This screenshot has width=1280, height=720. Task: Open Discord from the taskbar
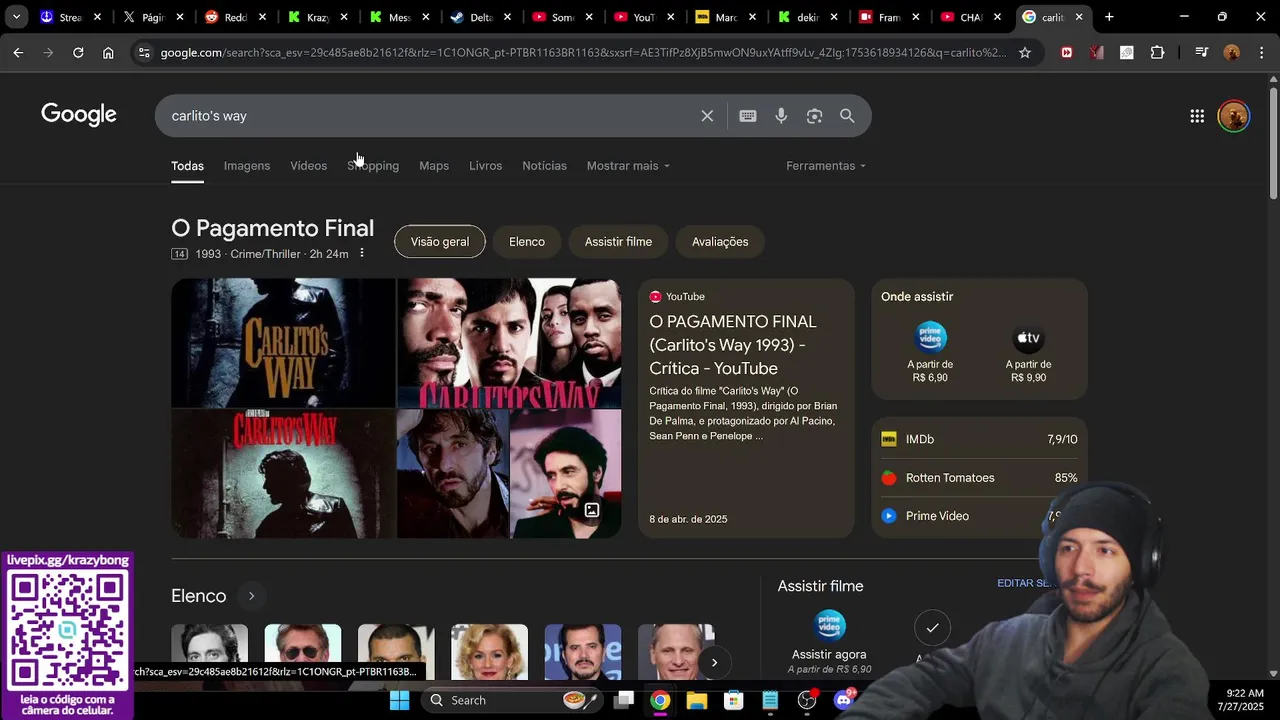point(844,700)
